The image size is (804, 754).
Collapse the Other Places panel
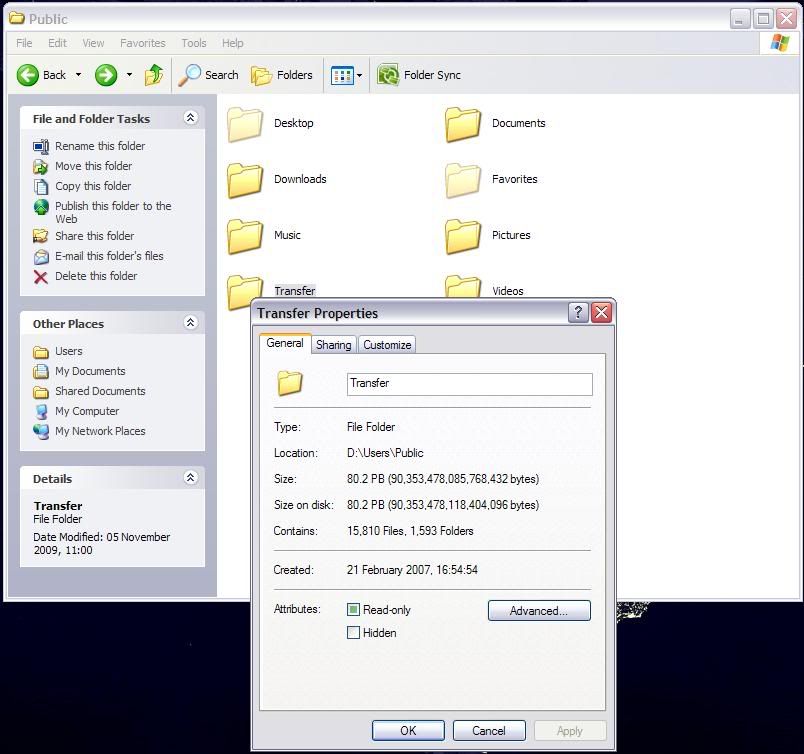pos(190,323)
